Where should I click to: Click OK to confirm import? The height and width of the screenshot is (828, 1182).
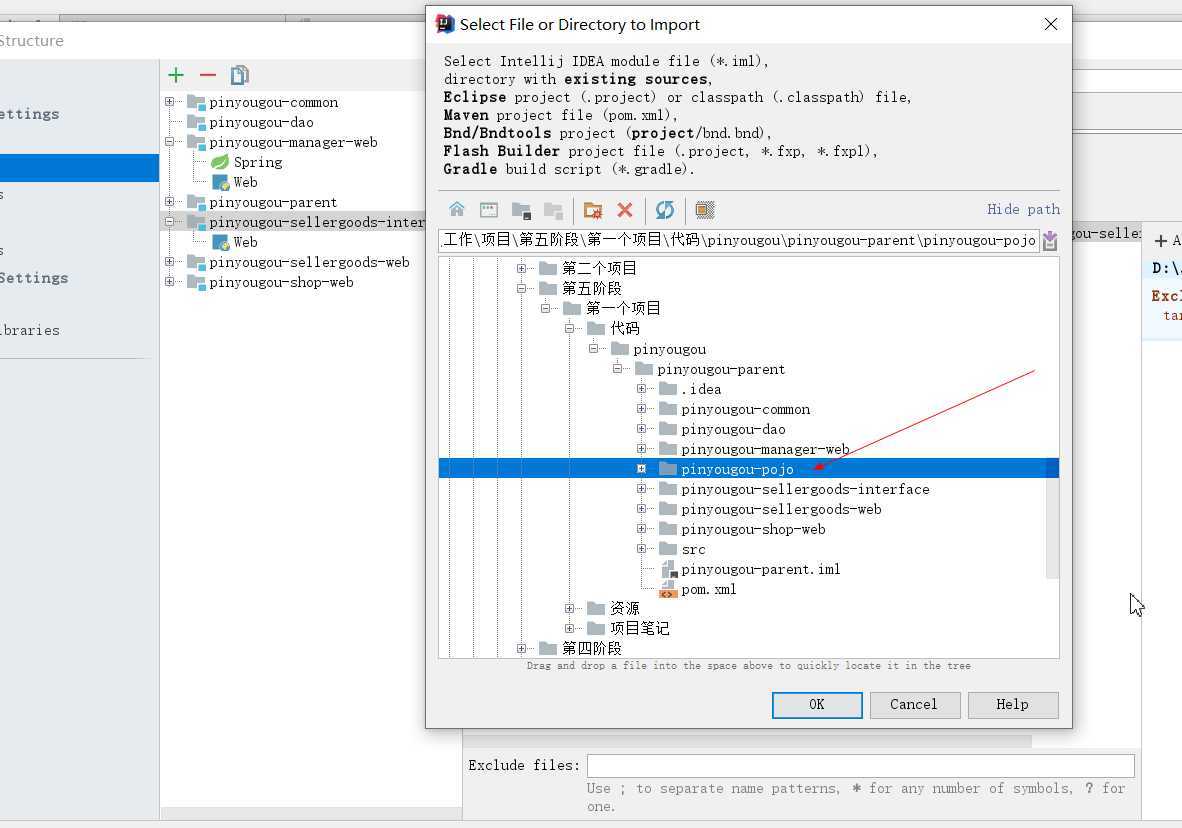pyautogui.click(x=817, y=705)
